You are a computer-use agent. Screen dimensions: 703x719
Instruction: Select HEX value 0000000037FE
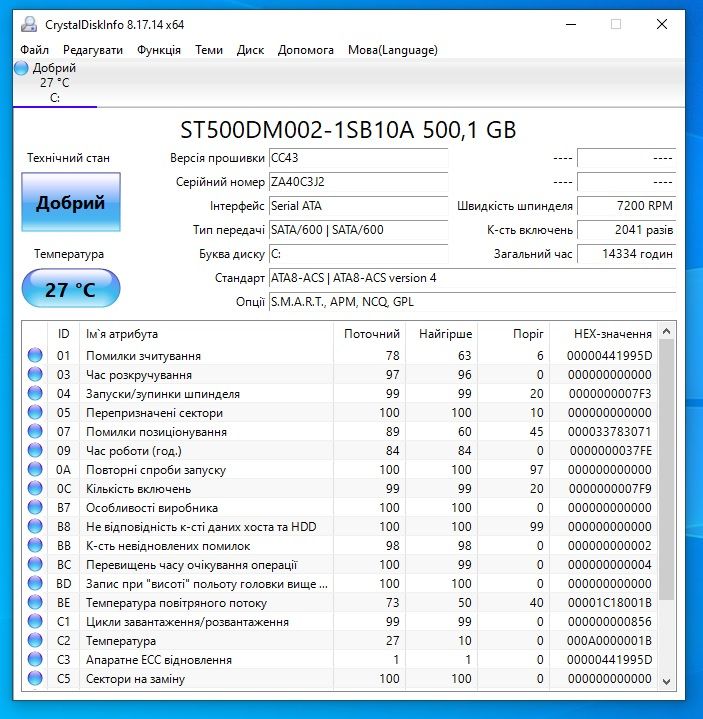(610, 450)
